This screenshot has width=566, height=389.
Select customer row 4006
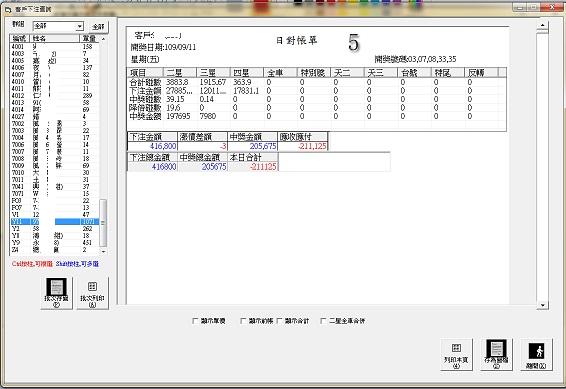tap(54, 67)
